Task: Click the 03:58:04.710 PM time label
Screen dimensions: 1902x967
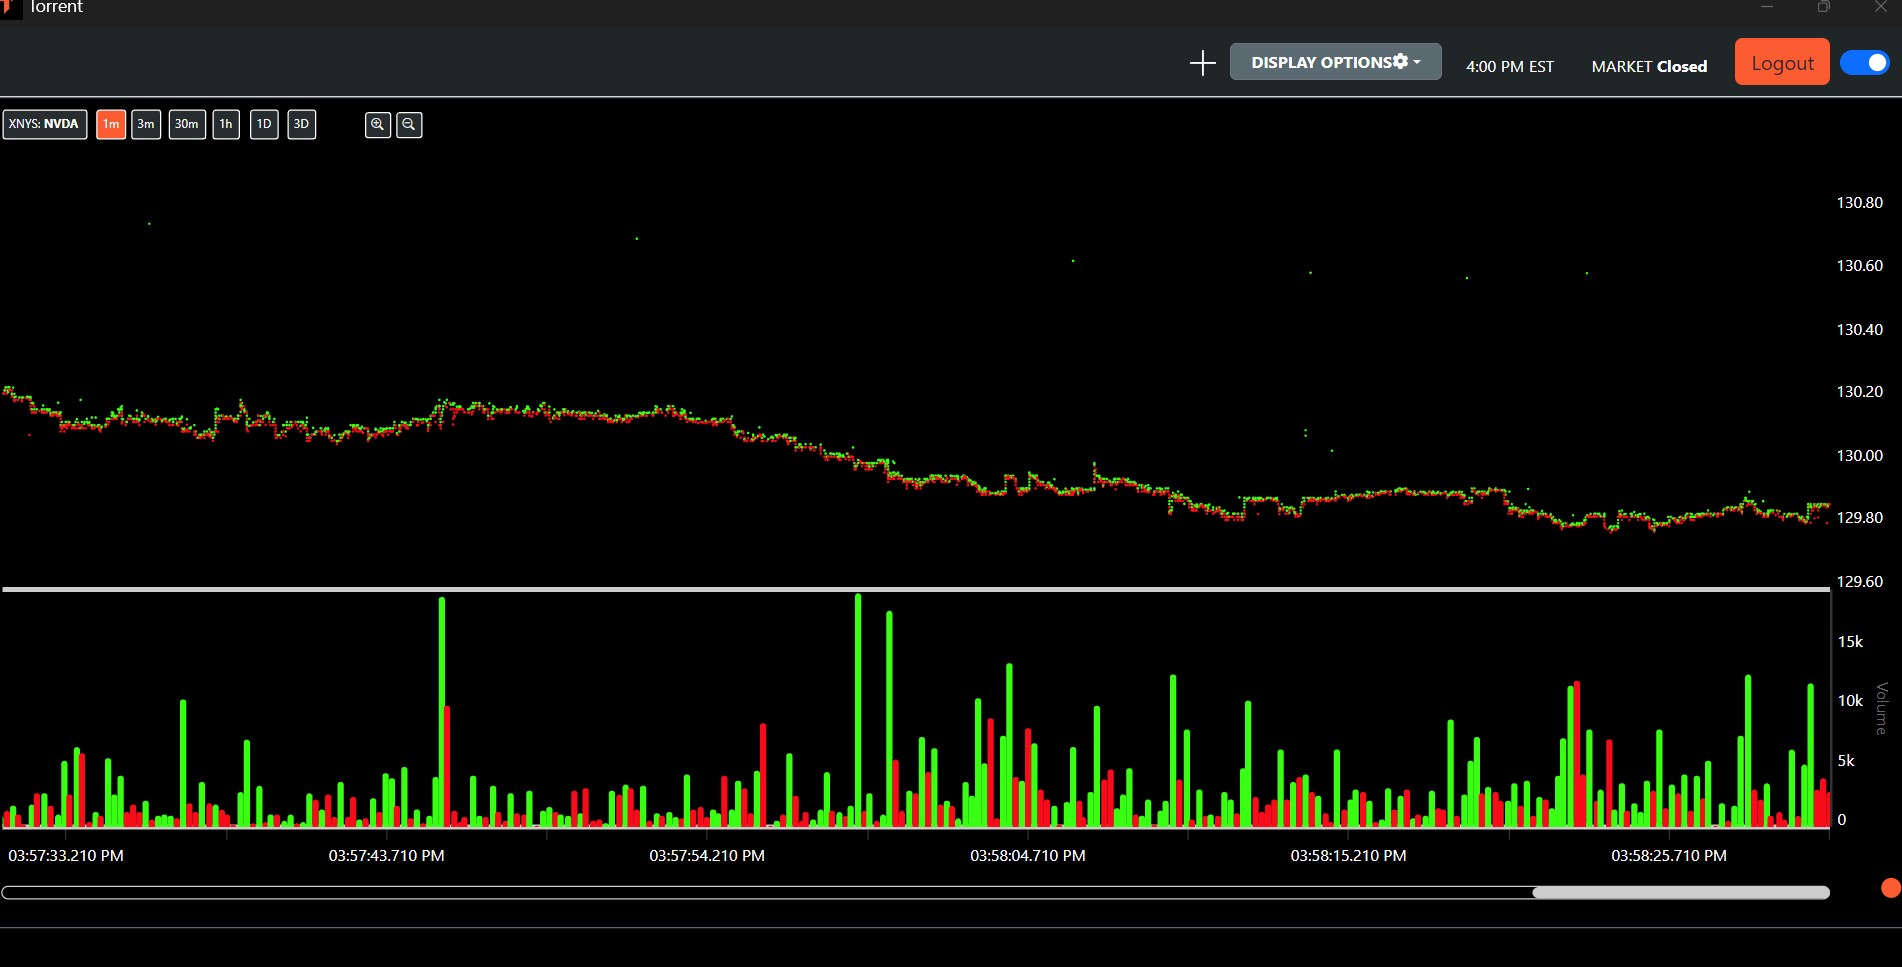Action: pyautogui.click(x=1028, y=856)
